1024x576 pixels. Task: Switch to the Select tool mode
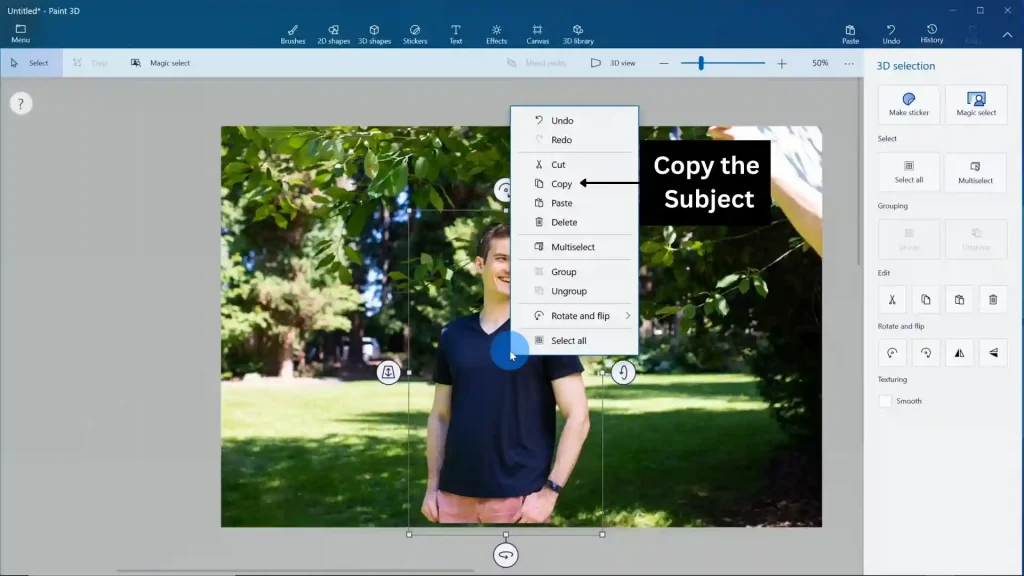pyautogui.click(x=31, y=62)
